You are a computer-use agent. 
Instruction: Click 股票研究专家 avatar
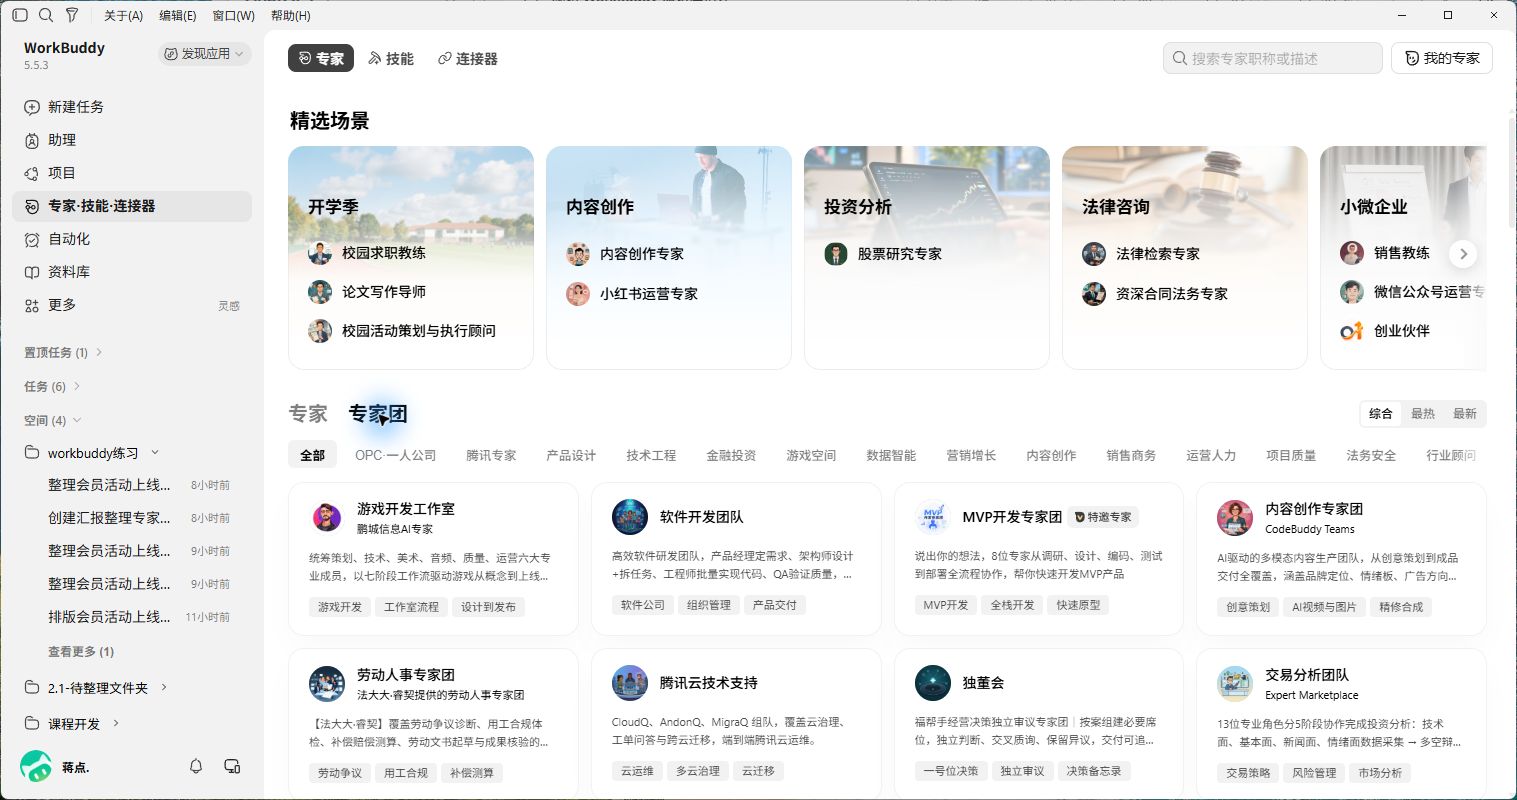836,254
